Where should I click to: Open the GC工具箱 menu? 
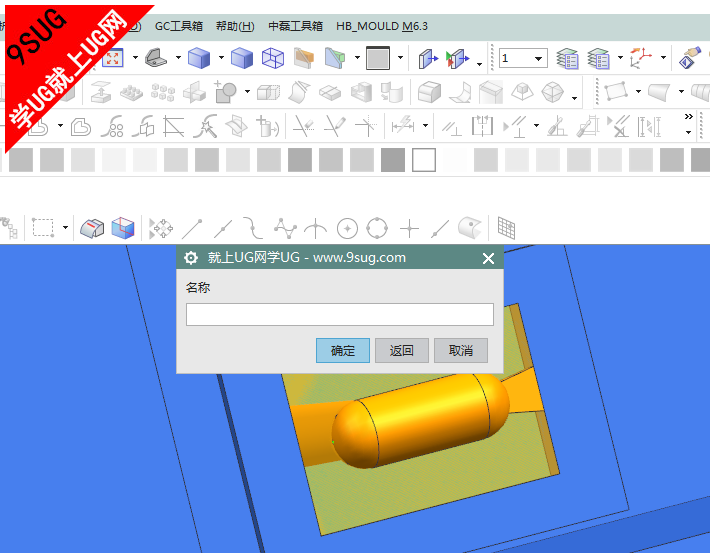pos(178,26)
